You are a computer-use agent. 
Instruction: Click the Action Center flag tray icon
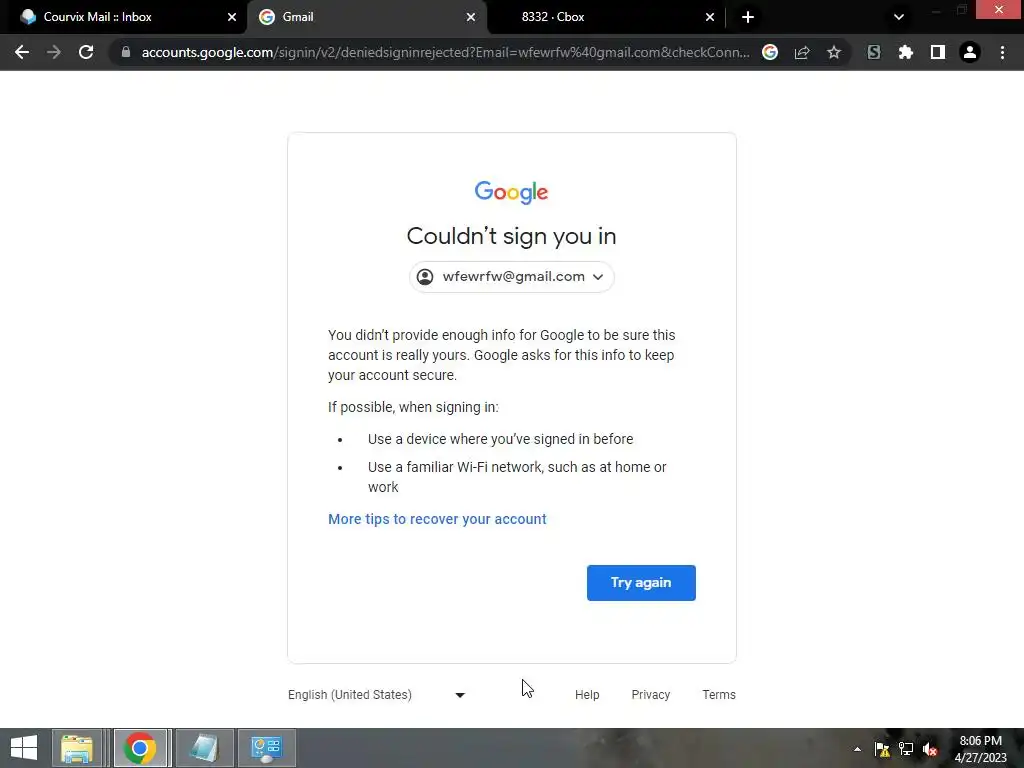point(882,749)
